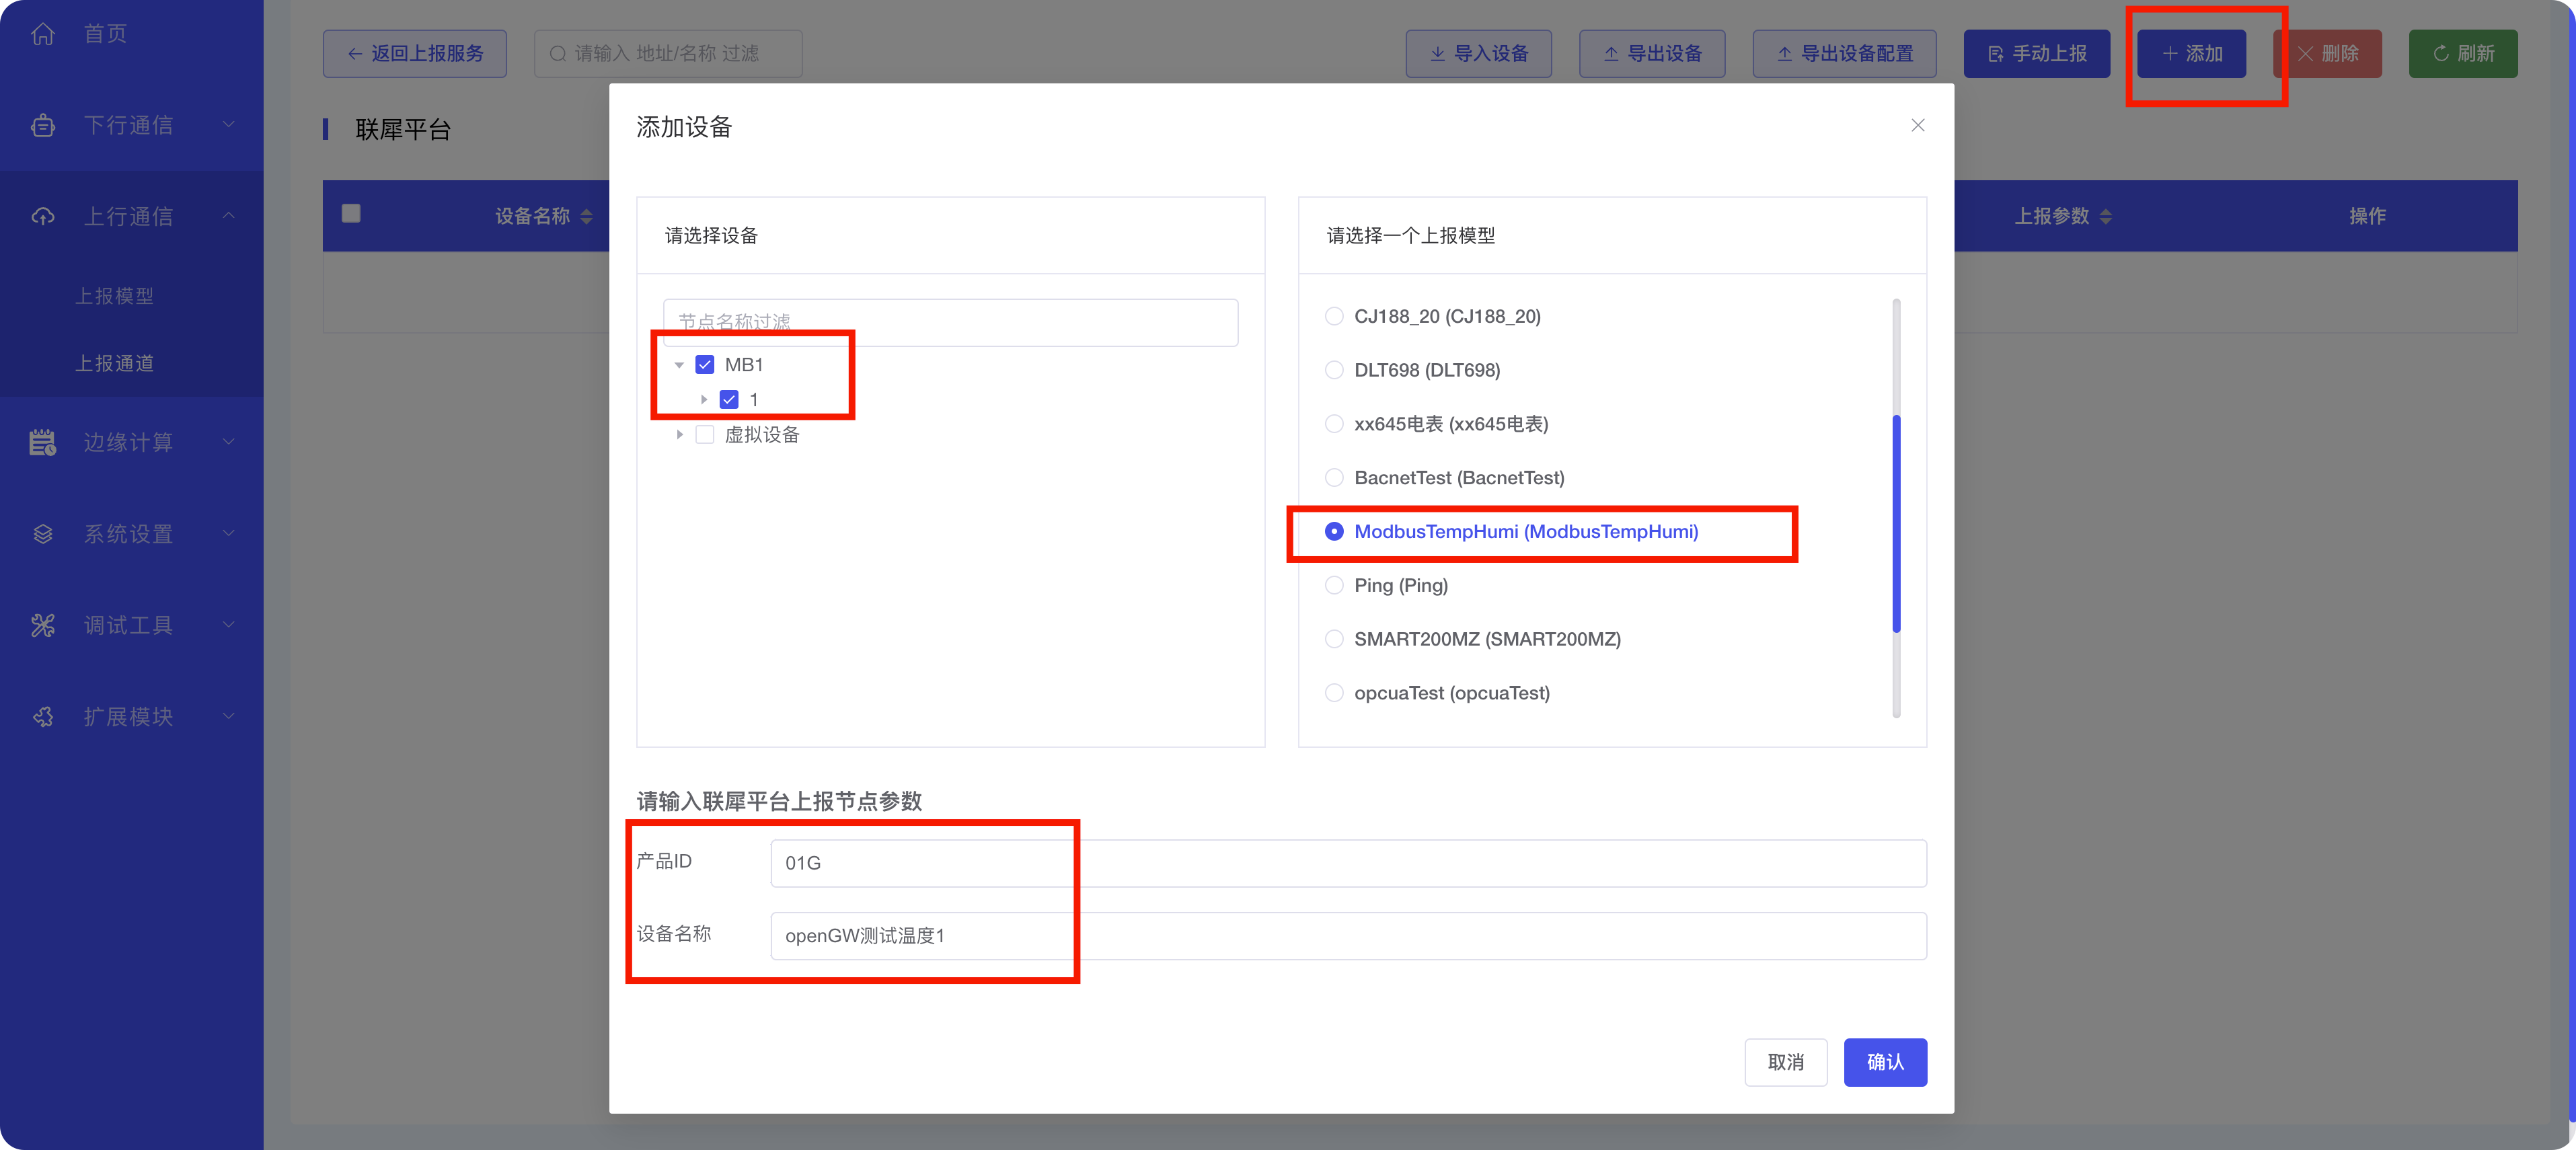Cancel the dialog with 取消
The height and width of the screenshot is (1150, 2576).
coord(1785,1062)
